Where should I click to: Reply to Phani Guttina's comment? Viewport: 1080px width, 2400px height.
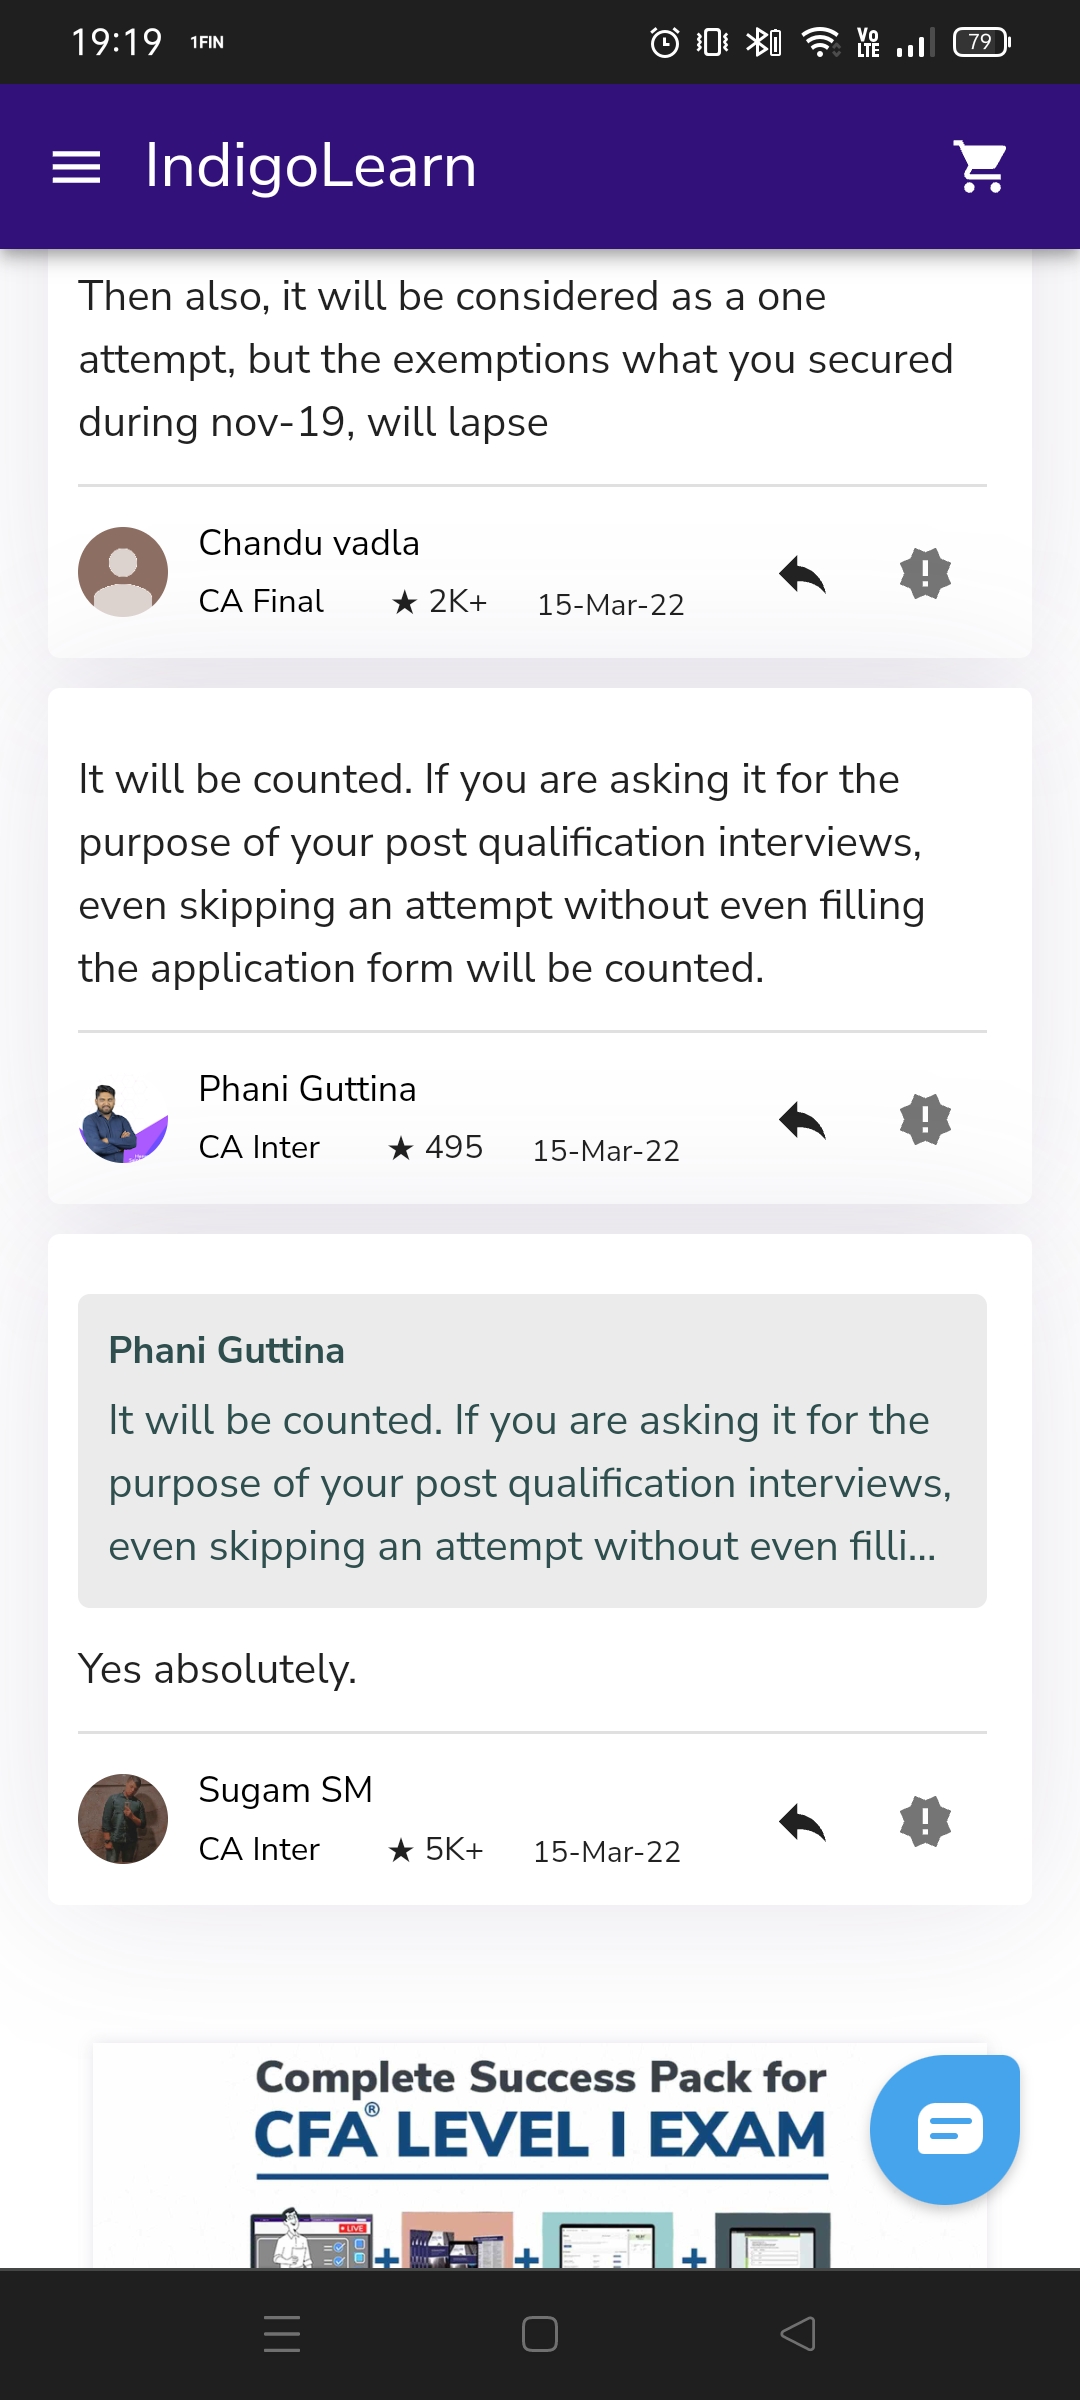[x=802, y=1120]
